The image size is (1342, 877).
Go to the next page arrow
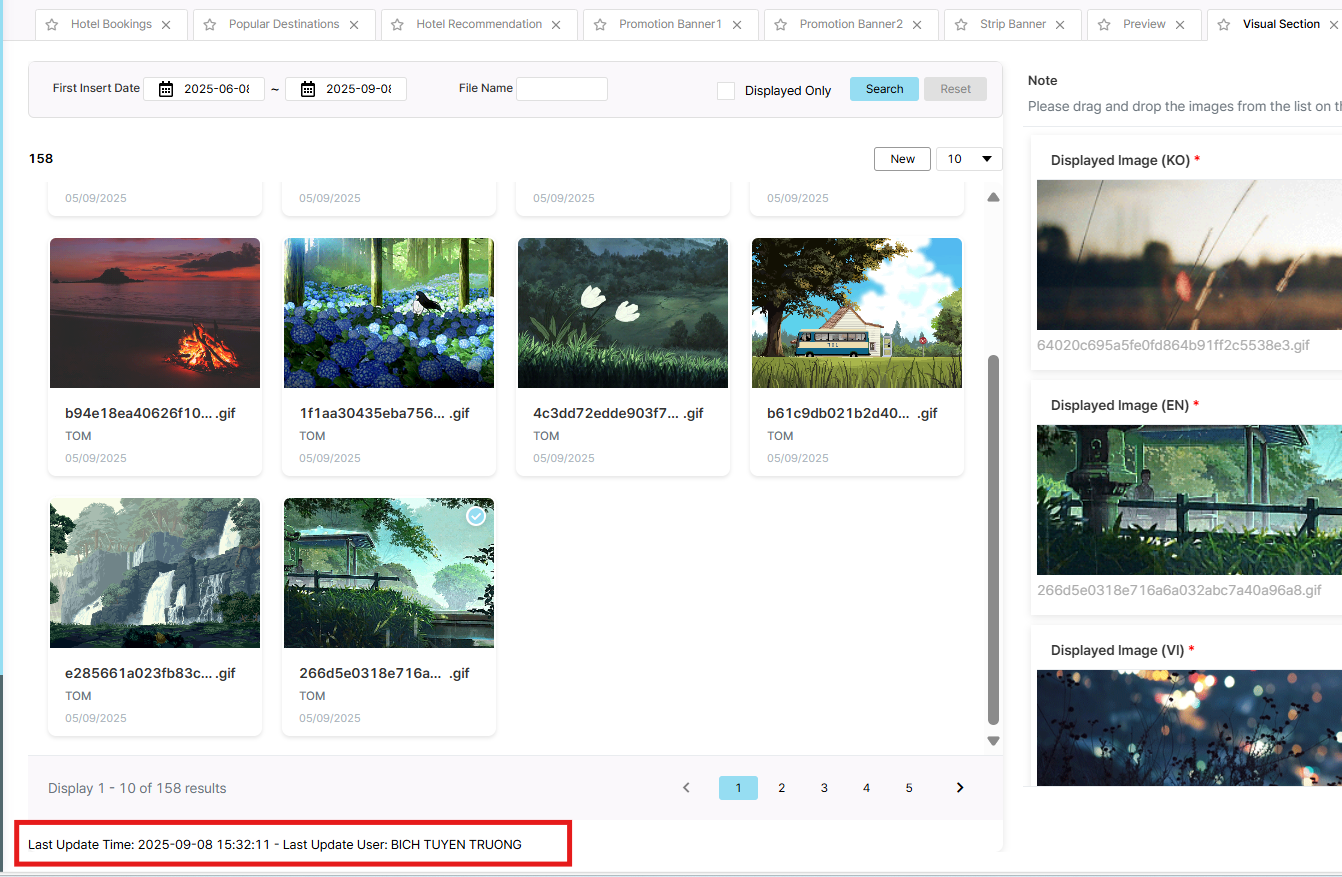click(960, 788)
